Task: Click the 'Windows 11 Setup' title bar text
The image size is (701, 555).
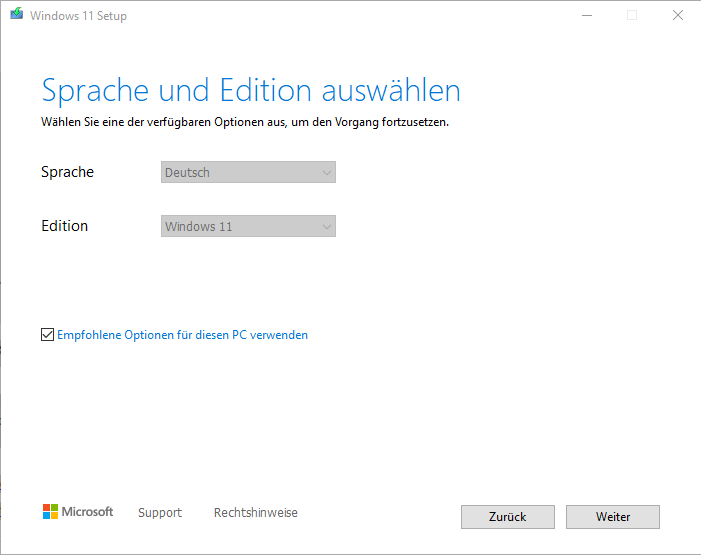Action: 78,16
